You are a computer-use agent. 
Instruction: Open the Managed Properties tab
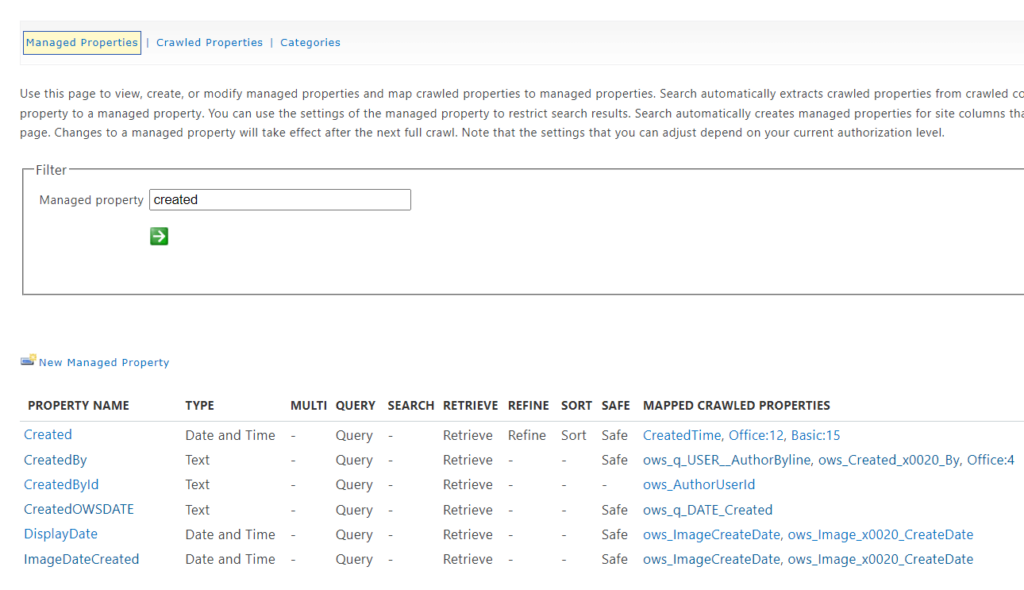(x=82, y=42)
